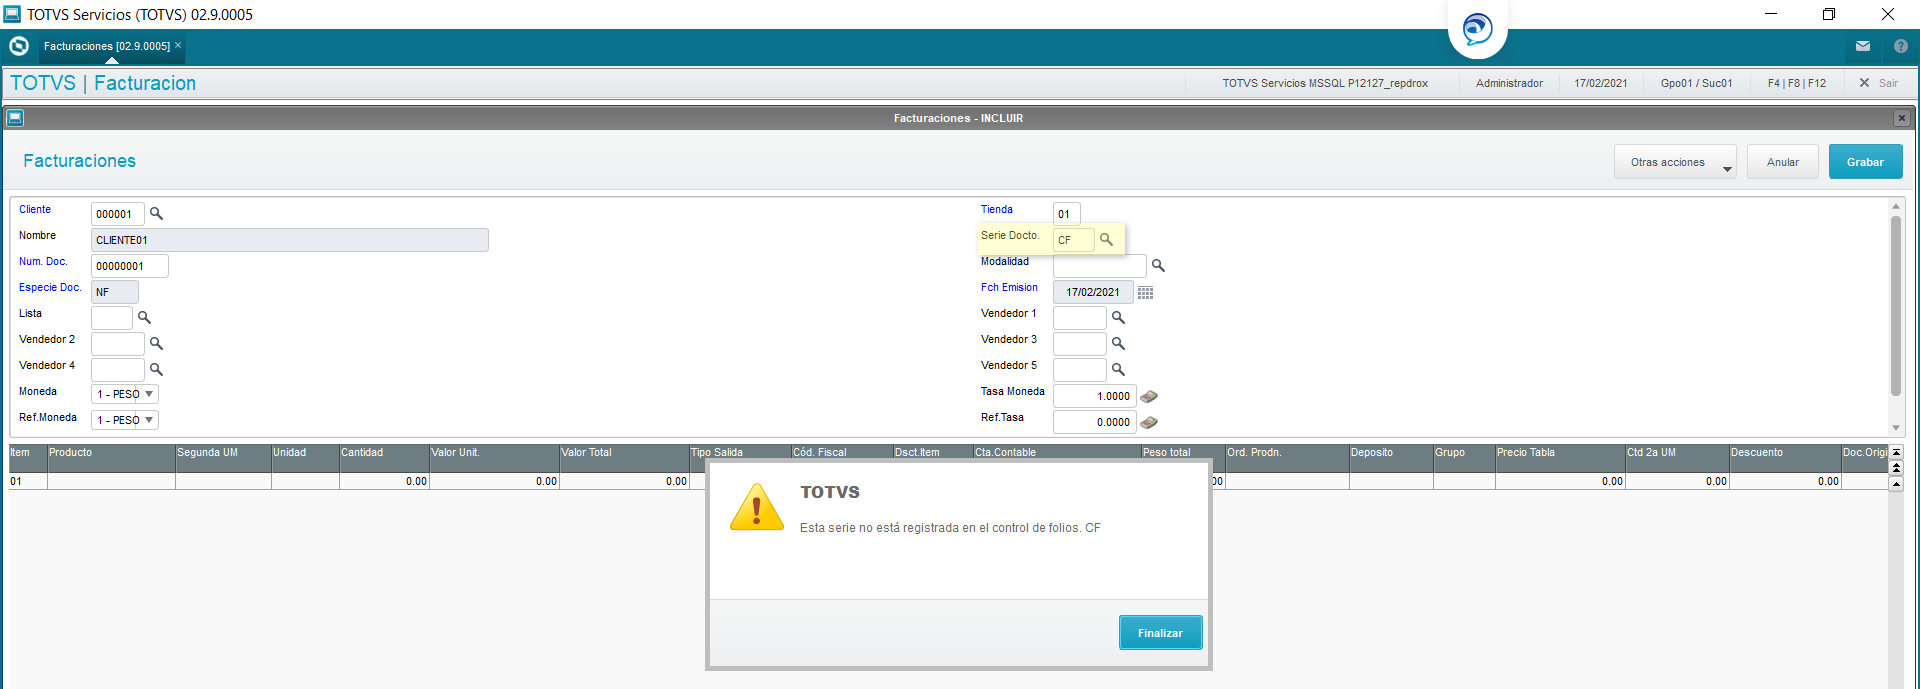Screen dimensions: 1920x689
Task: Click the Facturaciones window menu icon
Action: point(15,118)
